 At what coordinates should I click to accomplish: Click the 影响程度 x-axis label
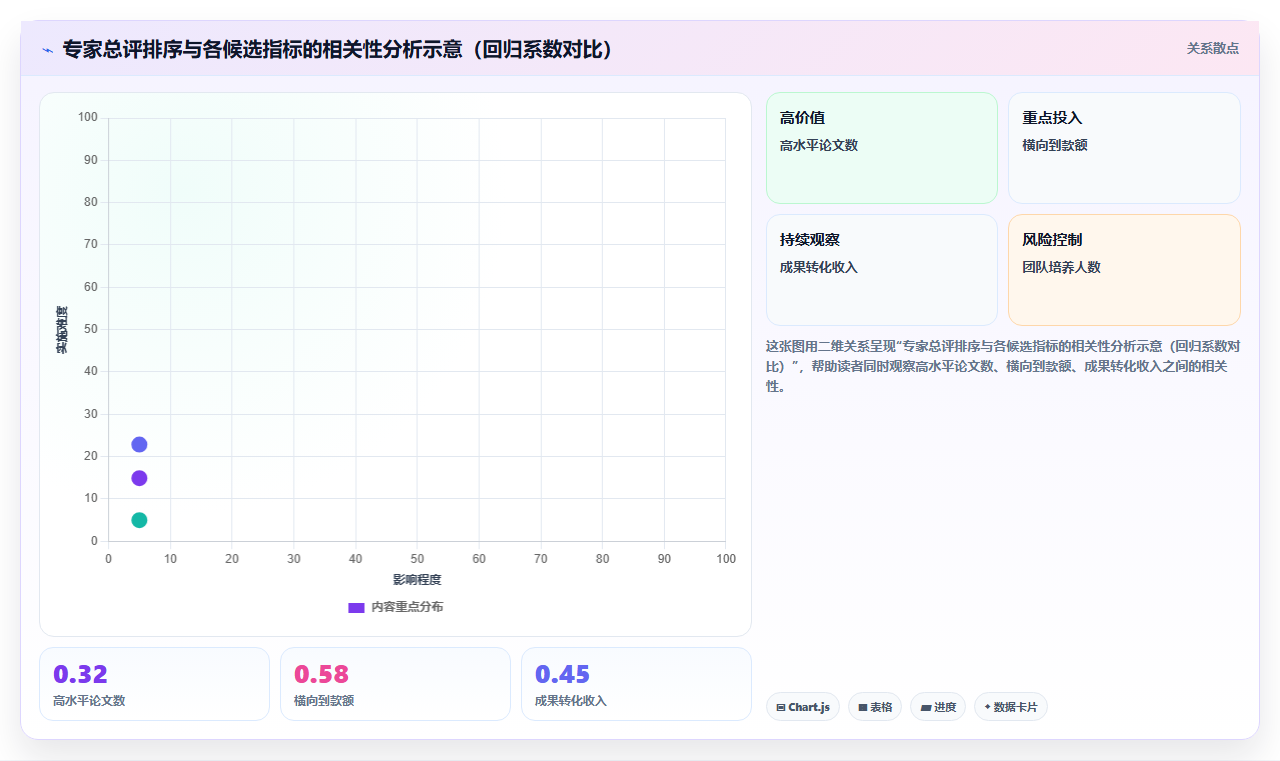[417, 580]
